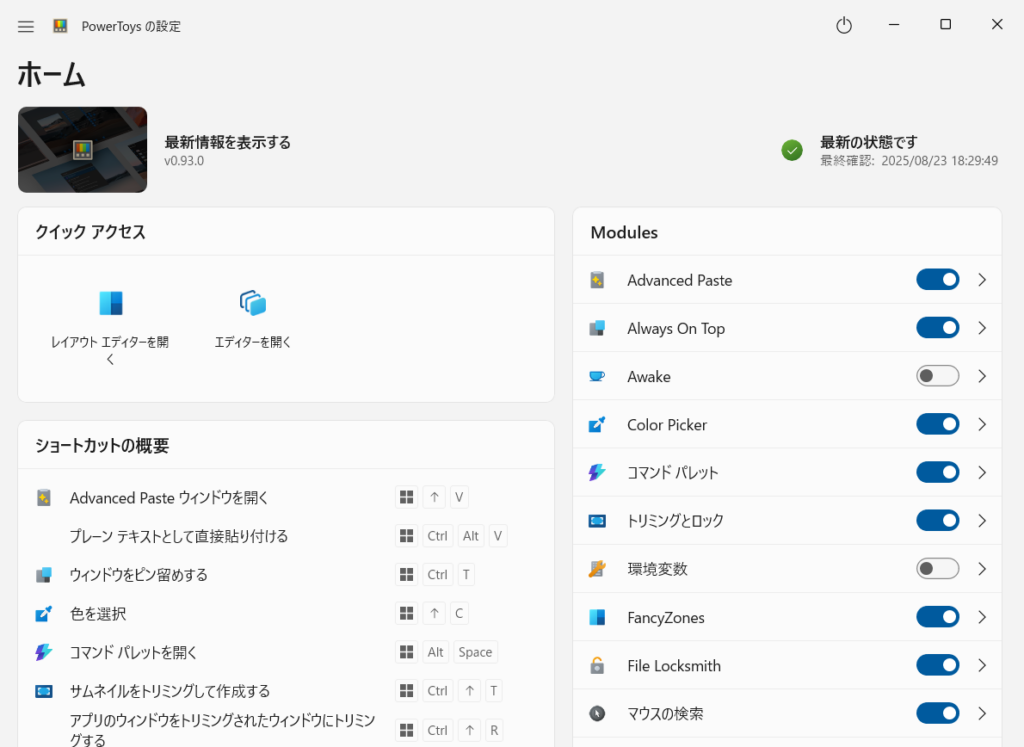Click the power/quit icon in title bar

coord(844,25)
